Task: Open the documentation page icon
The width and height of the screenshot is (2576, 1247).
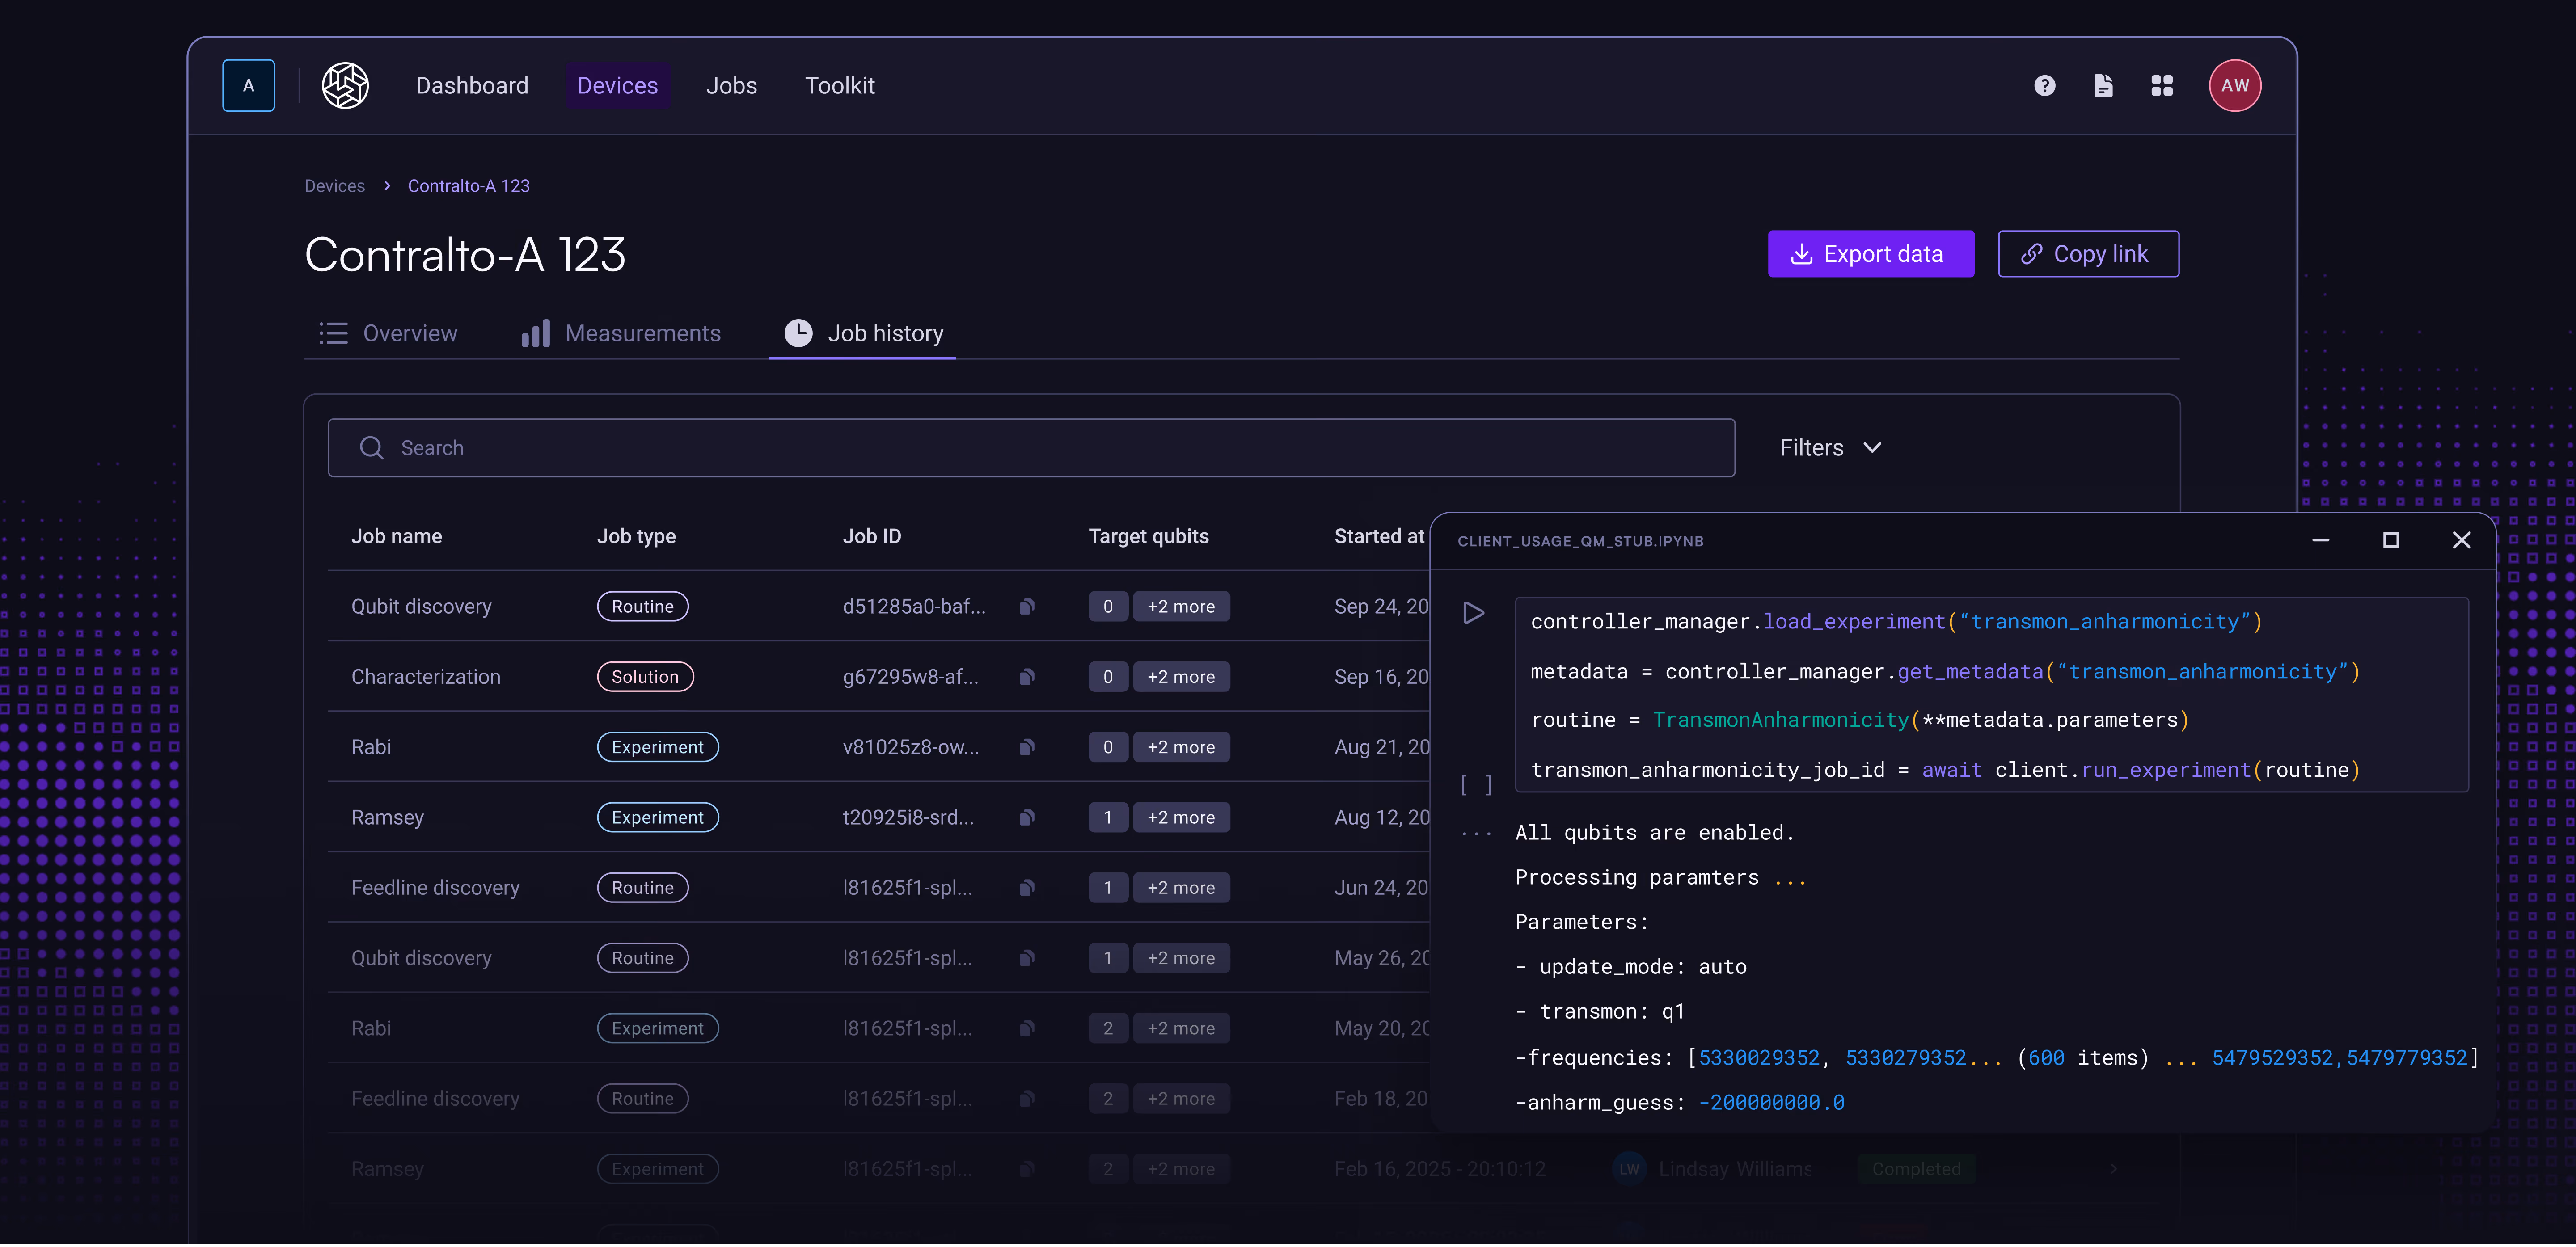Action: [2103, 86]
